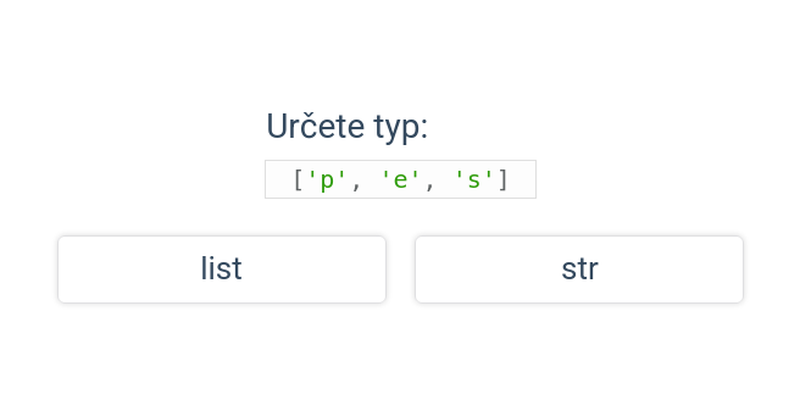Click the word "Určete" in the prompt
The width and height of the screenshot is (800, 400).
click(315, 127)
